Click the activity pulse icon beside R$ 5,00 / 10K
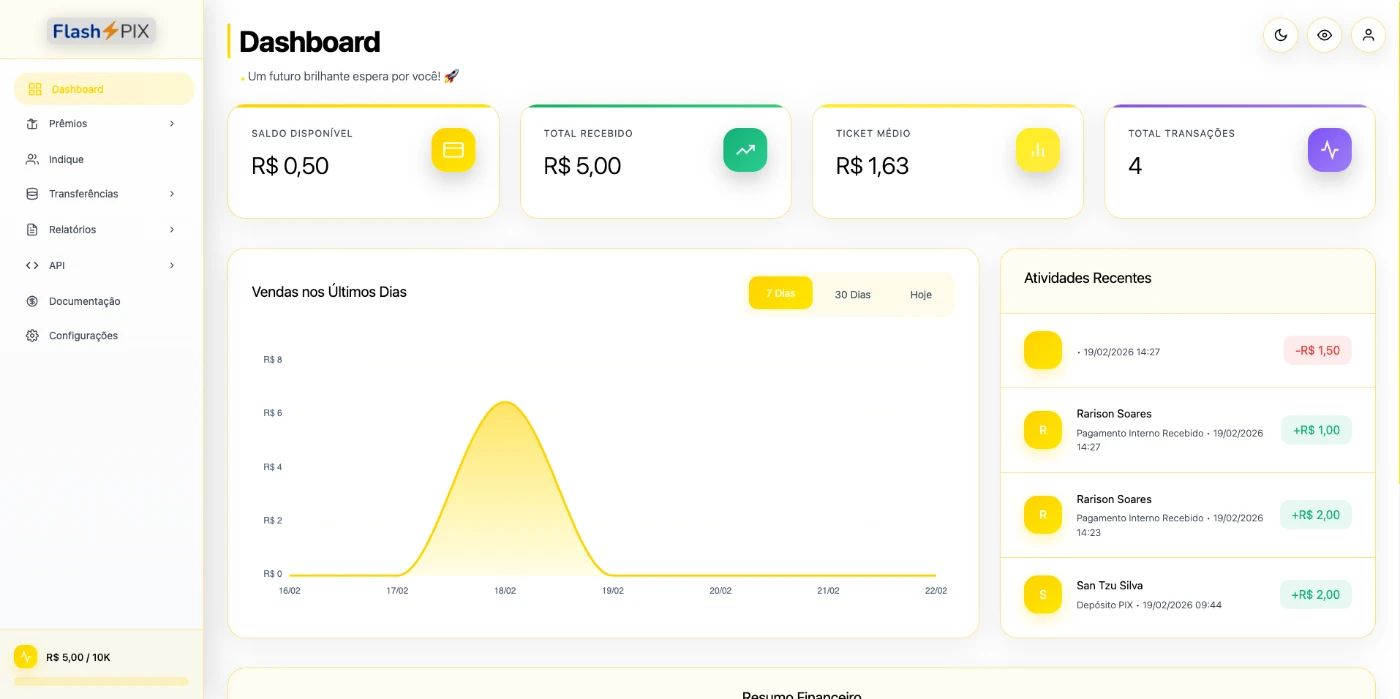The height and width of the screenshot is (699, 1400). click(x=25, y=657)
